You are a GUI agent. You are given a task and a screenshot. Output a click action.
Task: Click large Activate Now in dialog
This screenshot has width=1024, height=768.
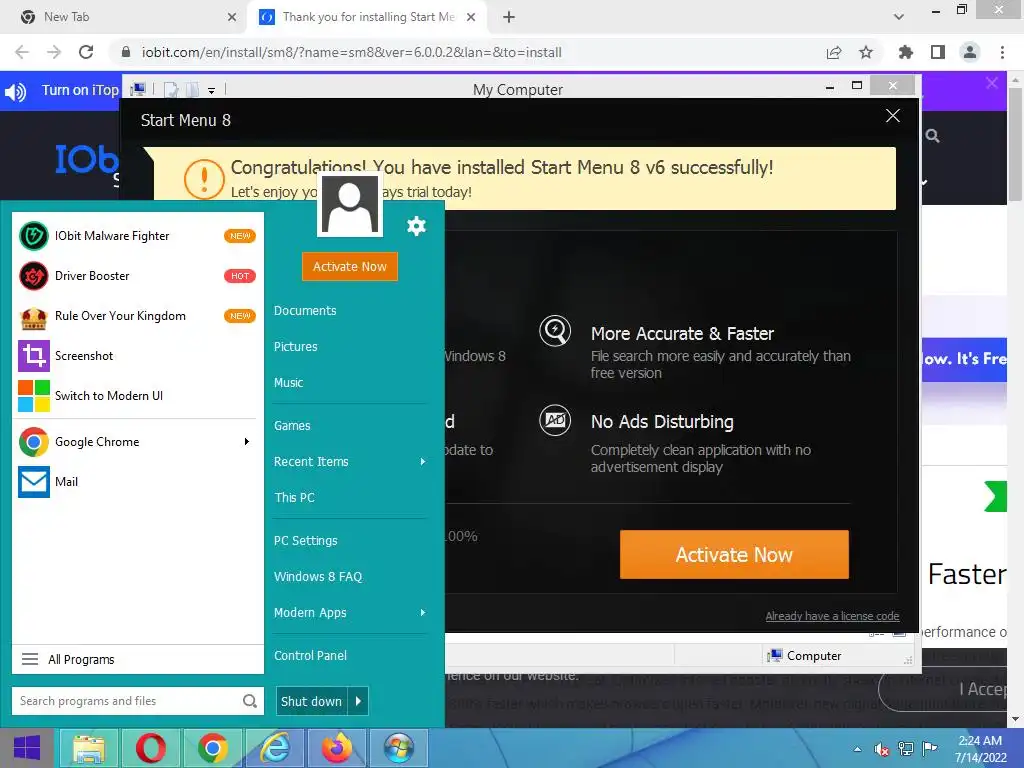pos(734,554)
